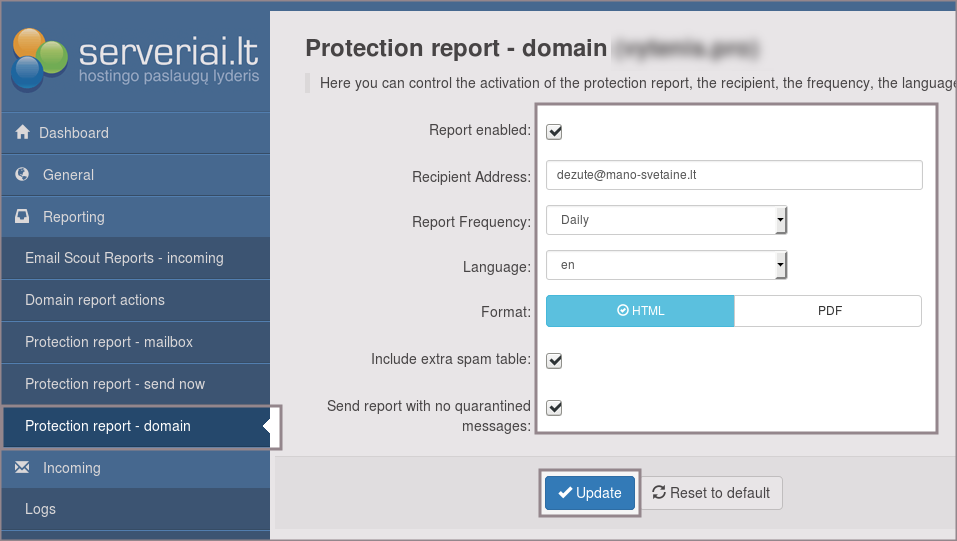Image resolution: width=957 pixels, height=541 pixels.
Task: Toggle Include extra spam table checkbox
Action: 554,361
